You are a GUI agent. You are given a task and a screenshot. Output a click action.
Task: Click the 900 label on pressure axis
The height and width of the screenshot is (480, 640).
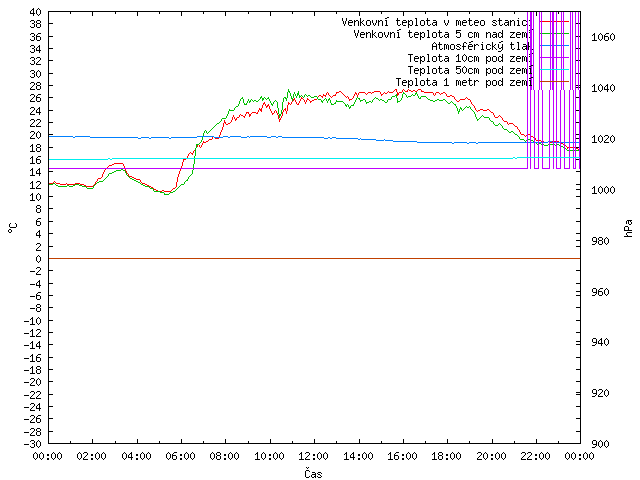tap(600, 444)
